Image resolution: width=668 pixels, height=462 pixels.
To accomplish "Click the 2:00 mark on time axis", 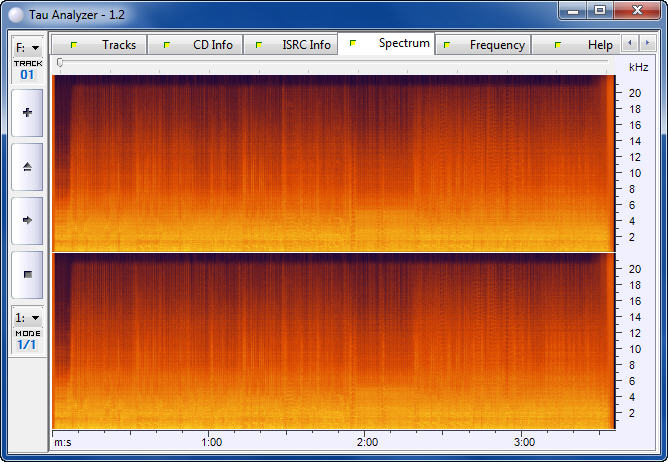I will point(367,441).
